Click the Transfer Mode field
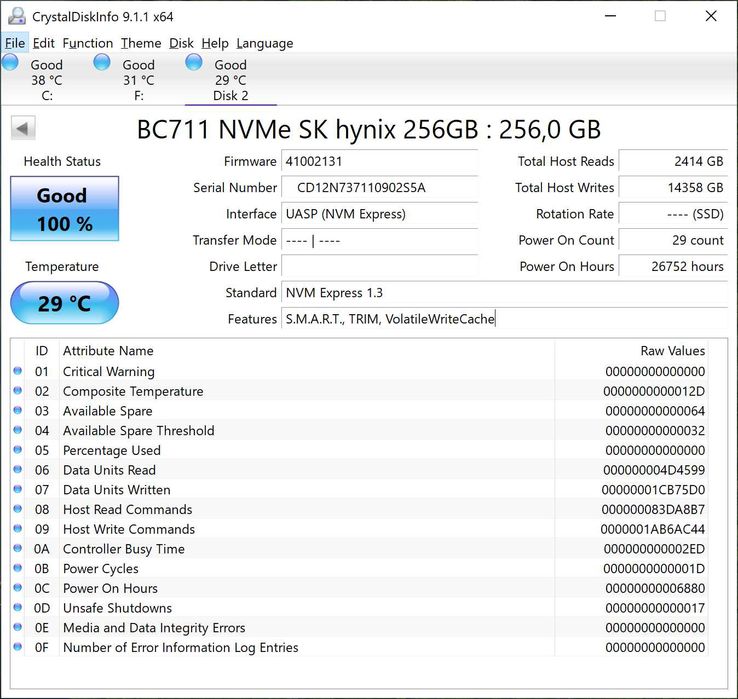The image size is (738, 699). click(379, 241)
